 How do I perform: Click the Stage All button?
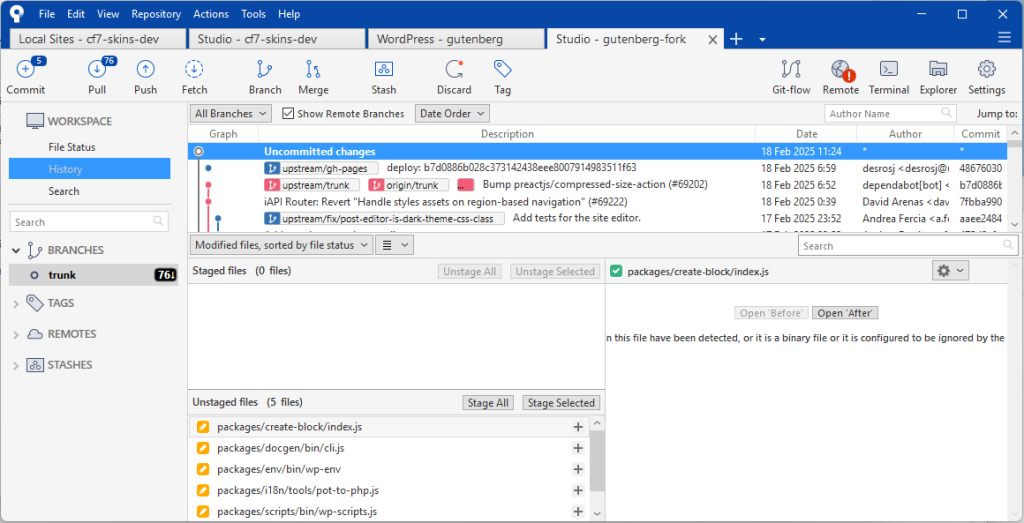(488, 403)
